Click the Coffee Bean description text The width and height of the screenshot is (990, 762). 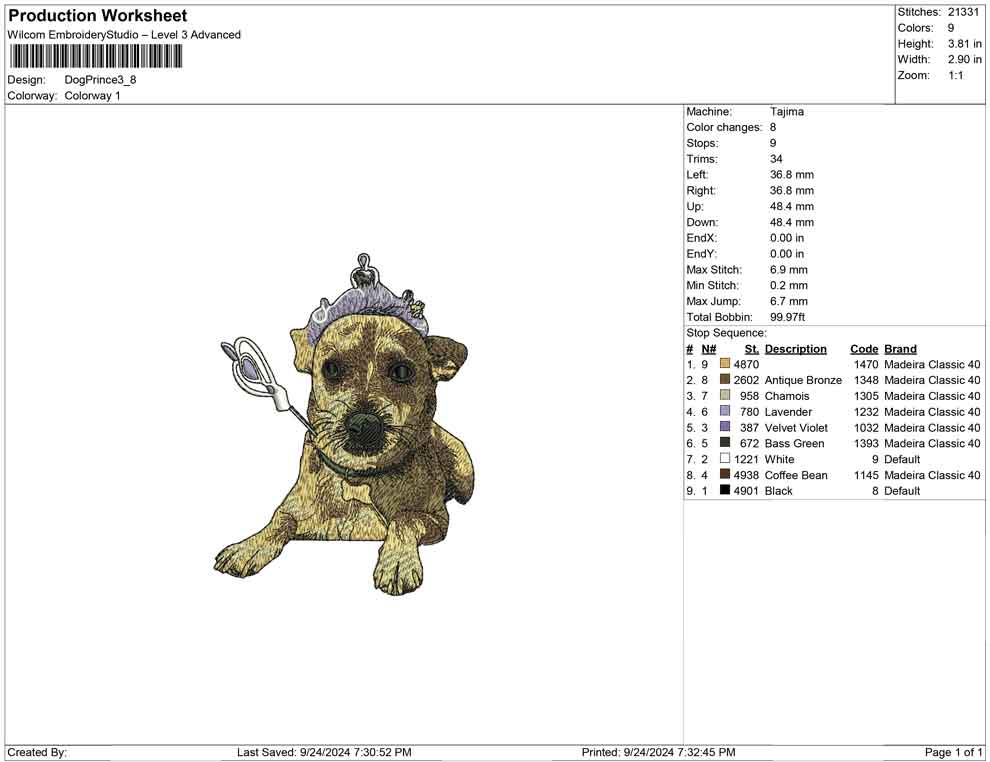[796, 475]
